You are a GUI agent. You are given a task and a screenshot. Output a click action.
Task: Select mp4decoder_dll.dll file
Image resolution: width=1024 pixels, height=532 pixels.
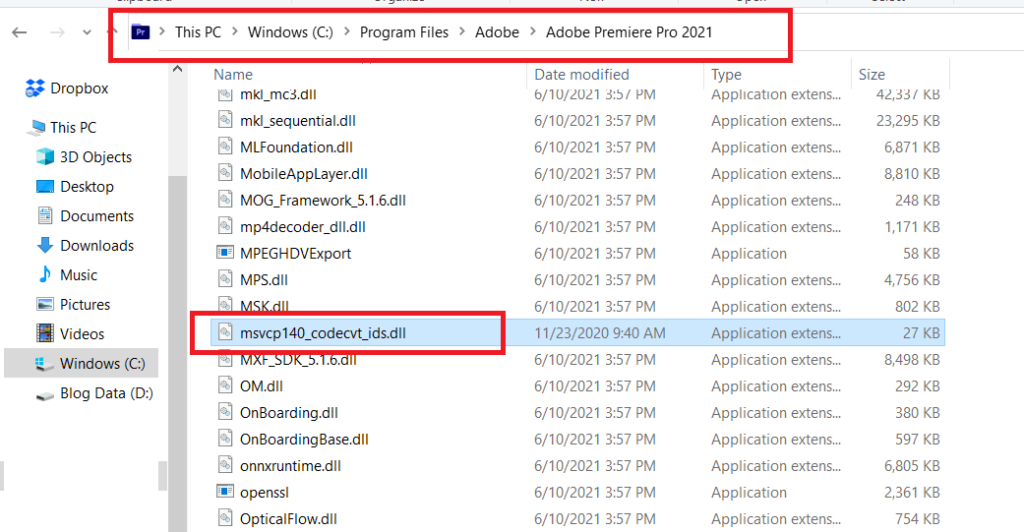[x=302, y=227]
